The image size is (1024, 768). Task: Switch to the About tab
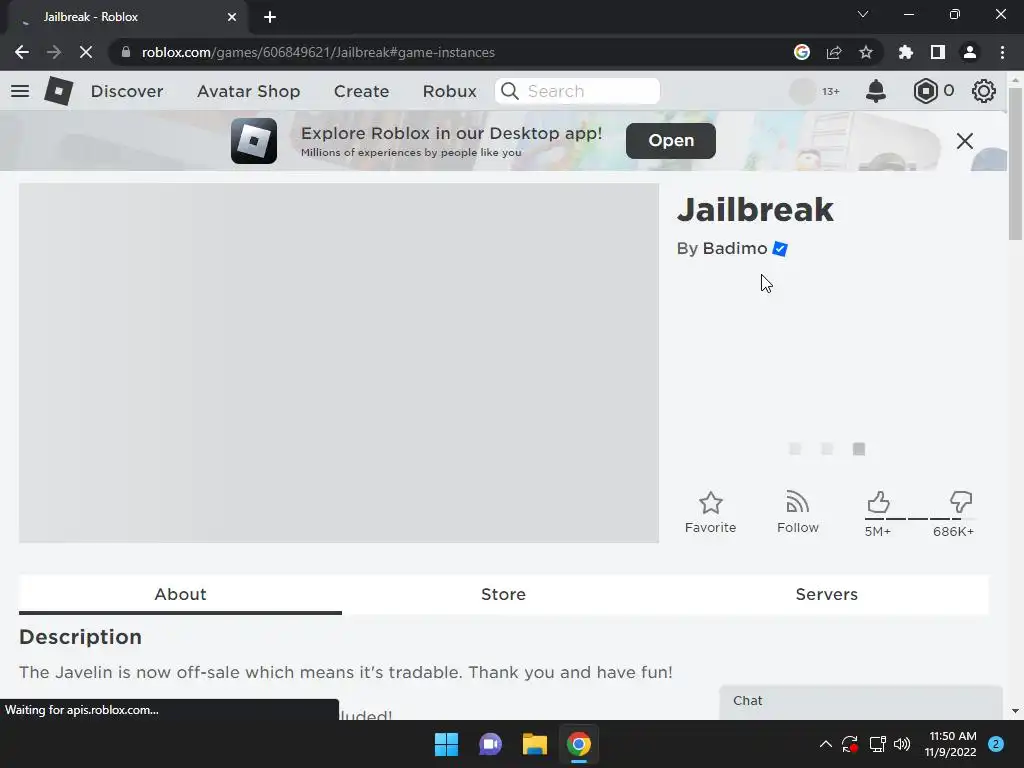pos(180,594)
